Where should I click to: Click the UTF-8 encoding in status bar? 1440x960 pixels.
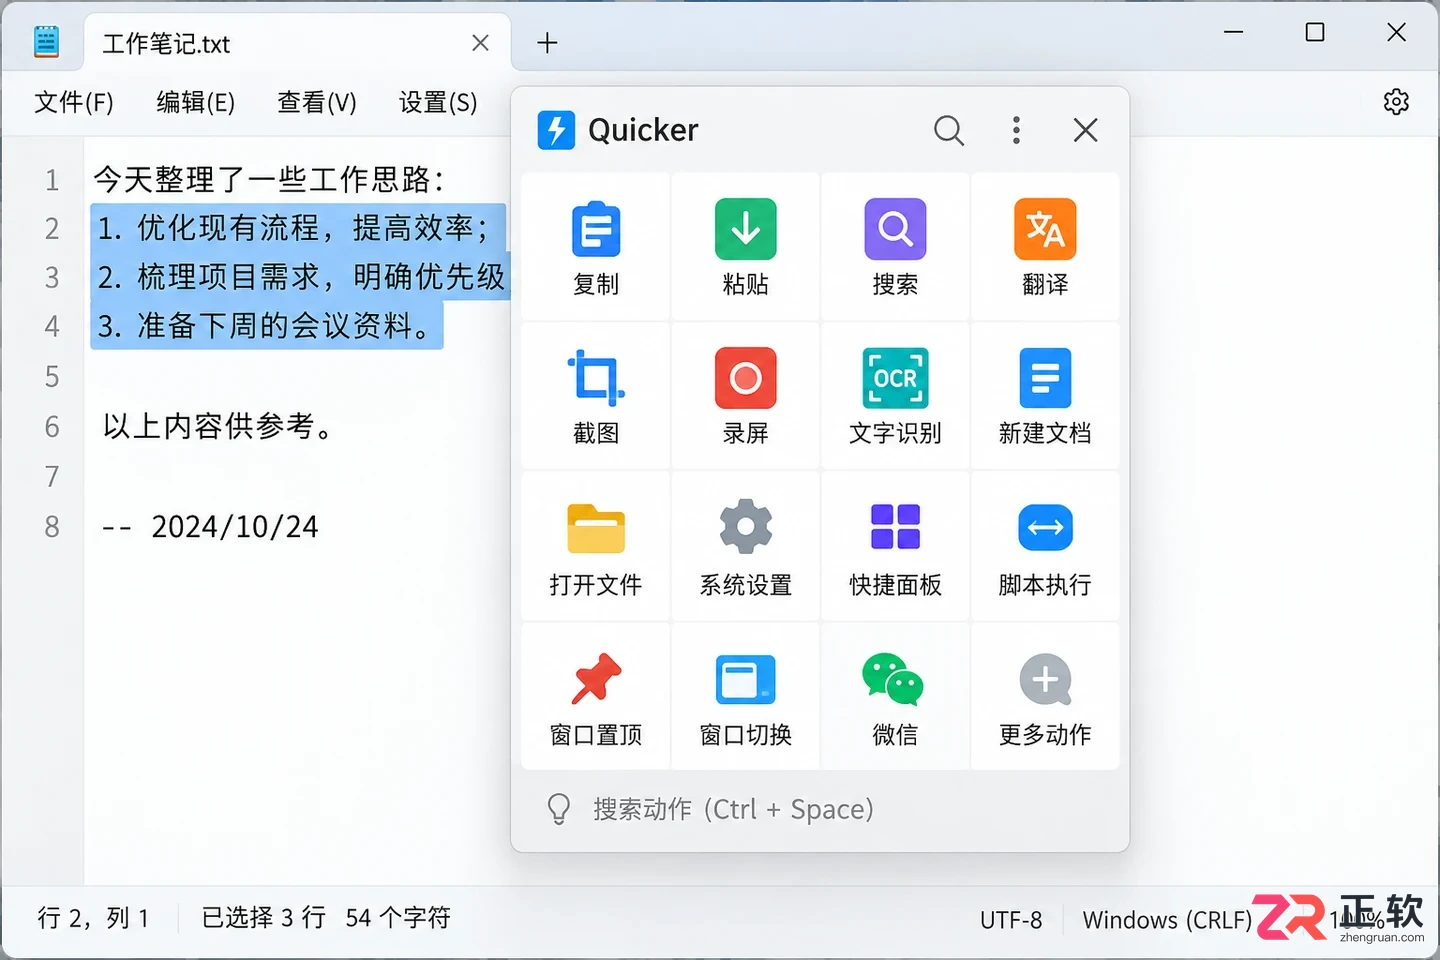[x=1011, y=919]
